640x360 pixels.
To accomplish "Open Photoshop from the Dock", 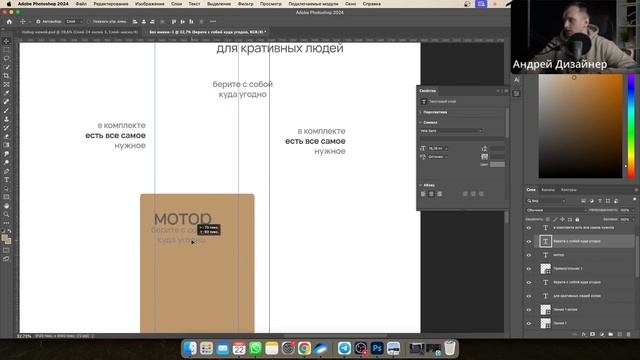I will tap(377, 348).
